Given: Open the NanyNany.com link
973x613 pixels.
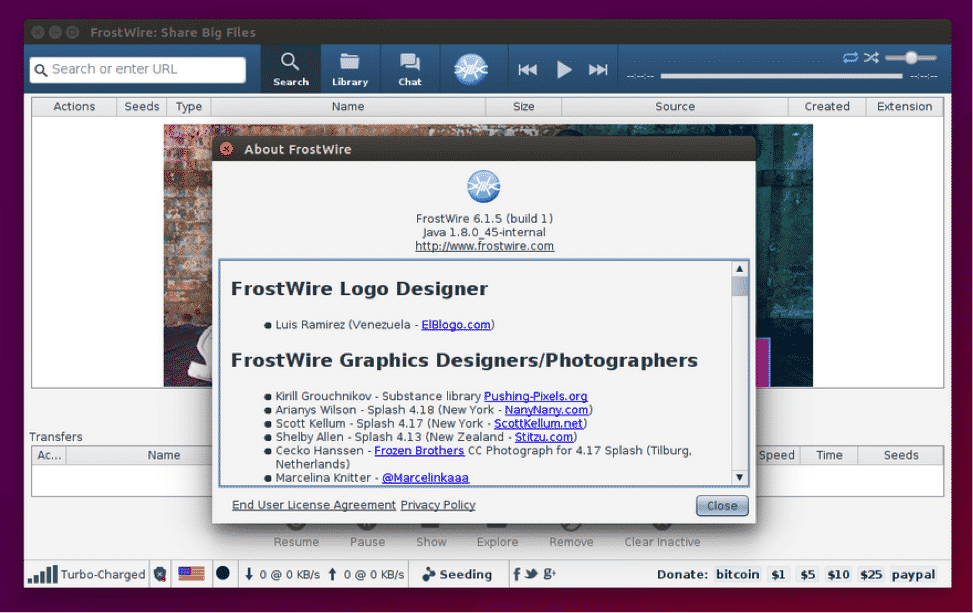Looking at the screenshot, I should 546,409.
